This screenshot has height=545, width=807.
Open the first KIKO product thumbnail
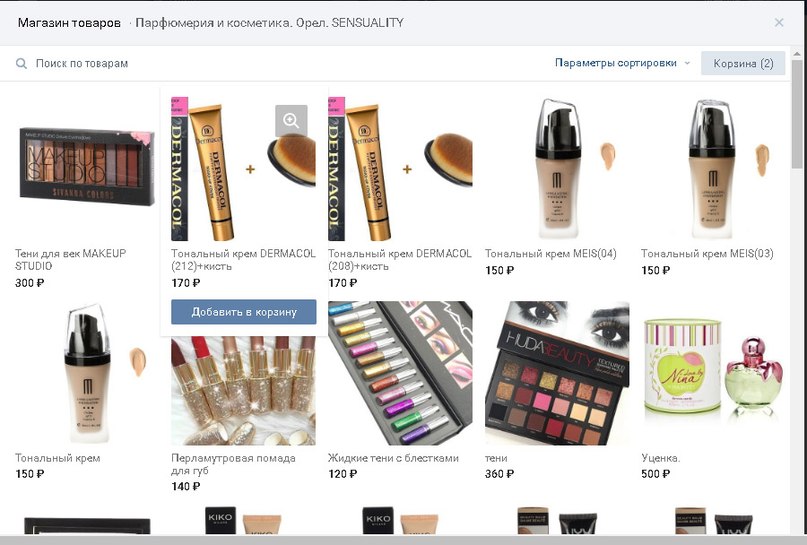(x=243, y=520)
